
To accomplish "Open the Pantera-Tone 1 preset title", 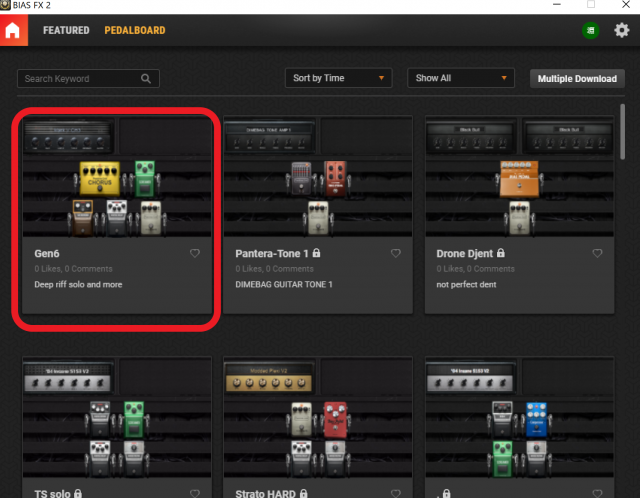I will point(272,253).
